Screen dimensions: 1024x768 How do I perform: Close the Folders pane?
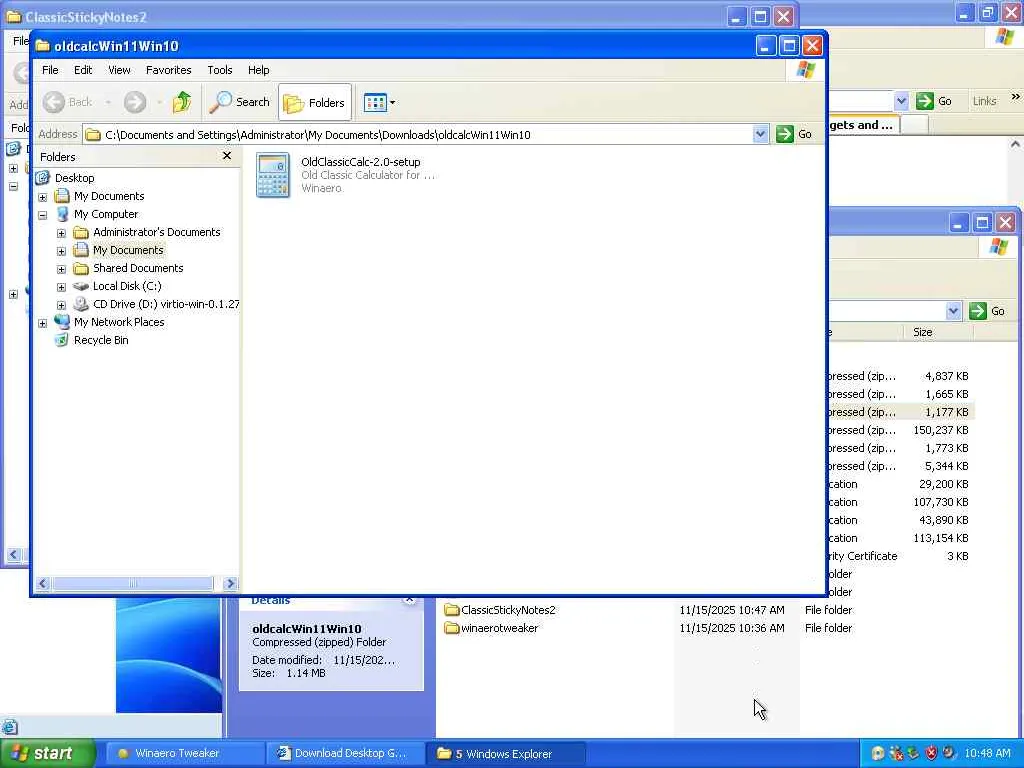pyautogui.click(x=227, y=155)
